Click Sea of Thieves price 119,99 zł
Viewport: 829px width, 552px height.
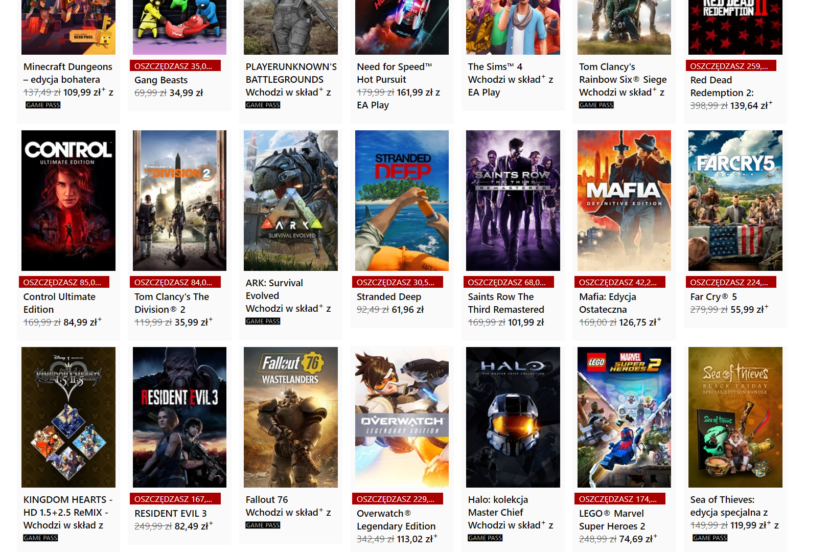pyautogui.click(x=752, y=525)
